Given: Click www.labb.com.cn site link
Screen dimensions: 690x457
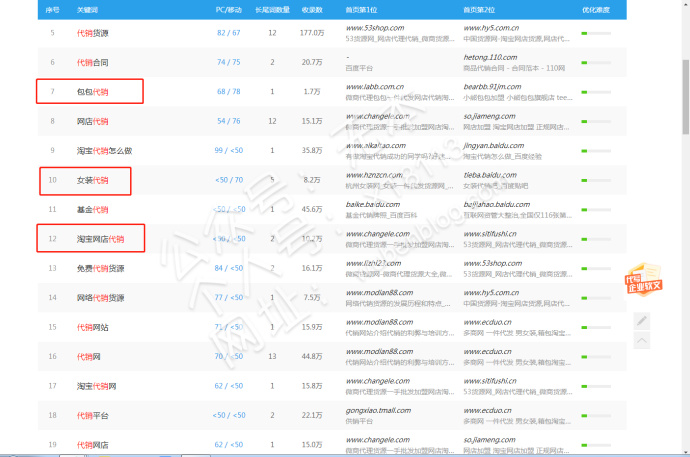Looking at the screenshot, I should pos(374,87).
